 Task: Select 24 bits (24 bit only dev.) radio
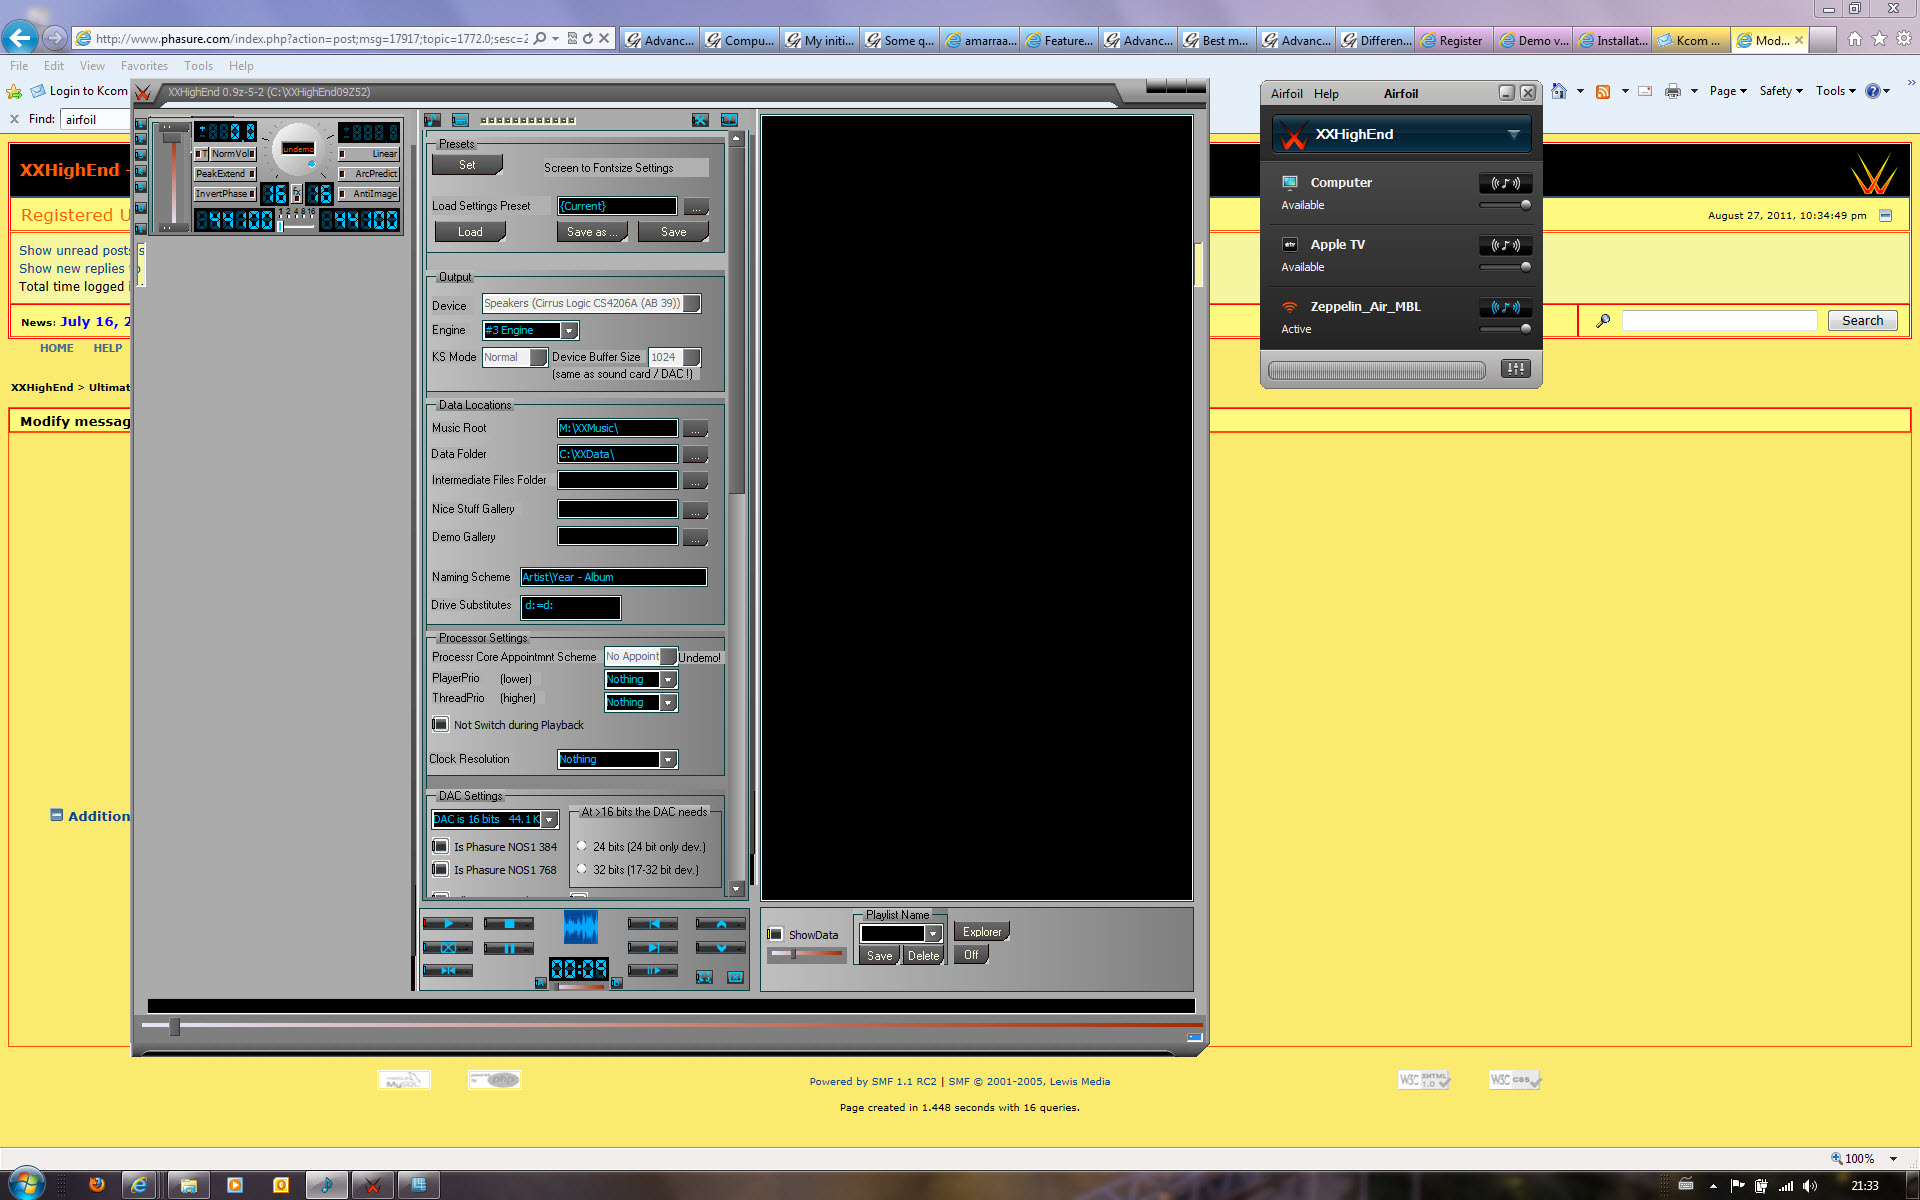point(582,846)
